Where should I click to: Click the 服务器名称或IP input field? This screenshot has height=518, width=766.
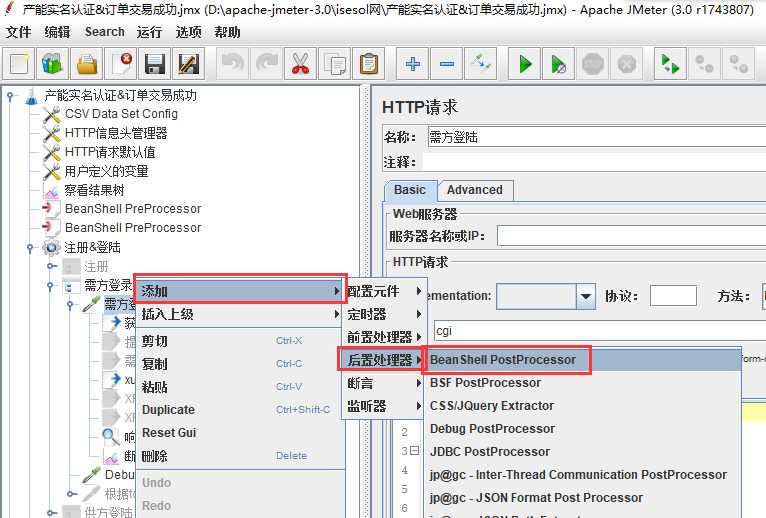[x=632, y=236]
